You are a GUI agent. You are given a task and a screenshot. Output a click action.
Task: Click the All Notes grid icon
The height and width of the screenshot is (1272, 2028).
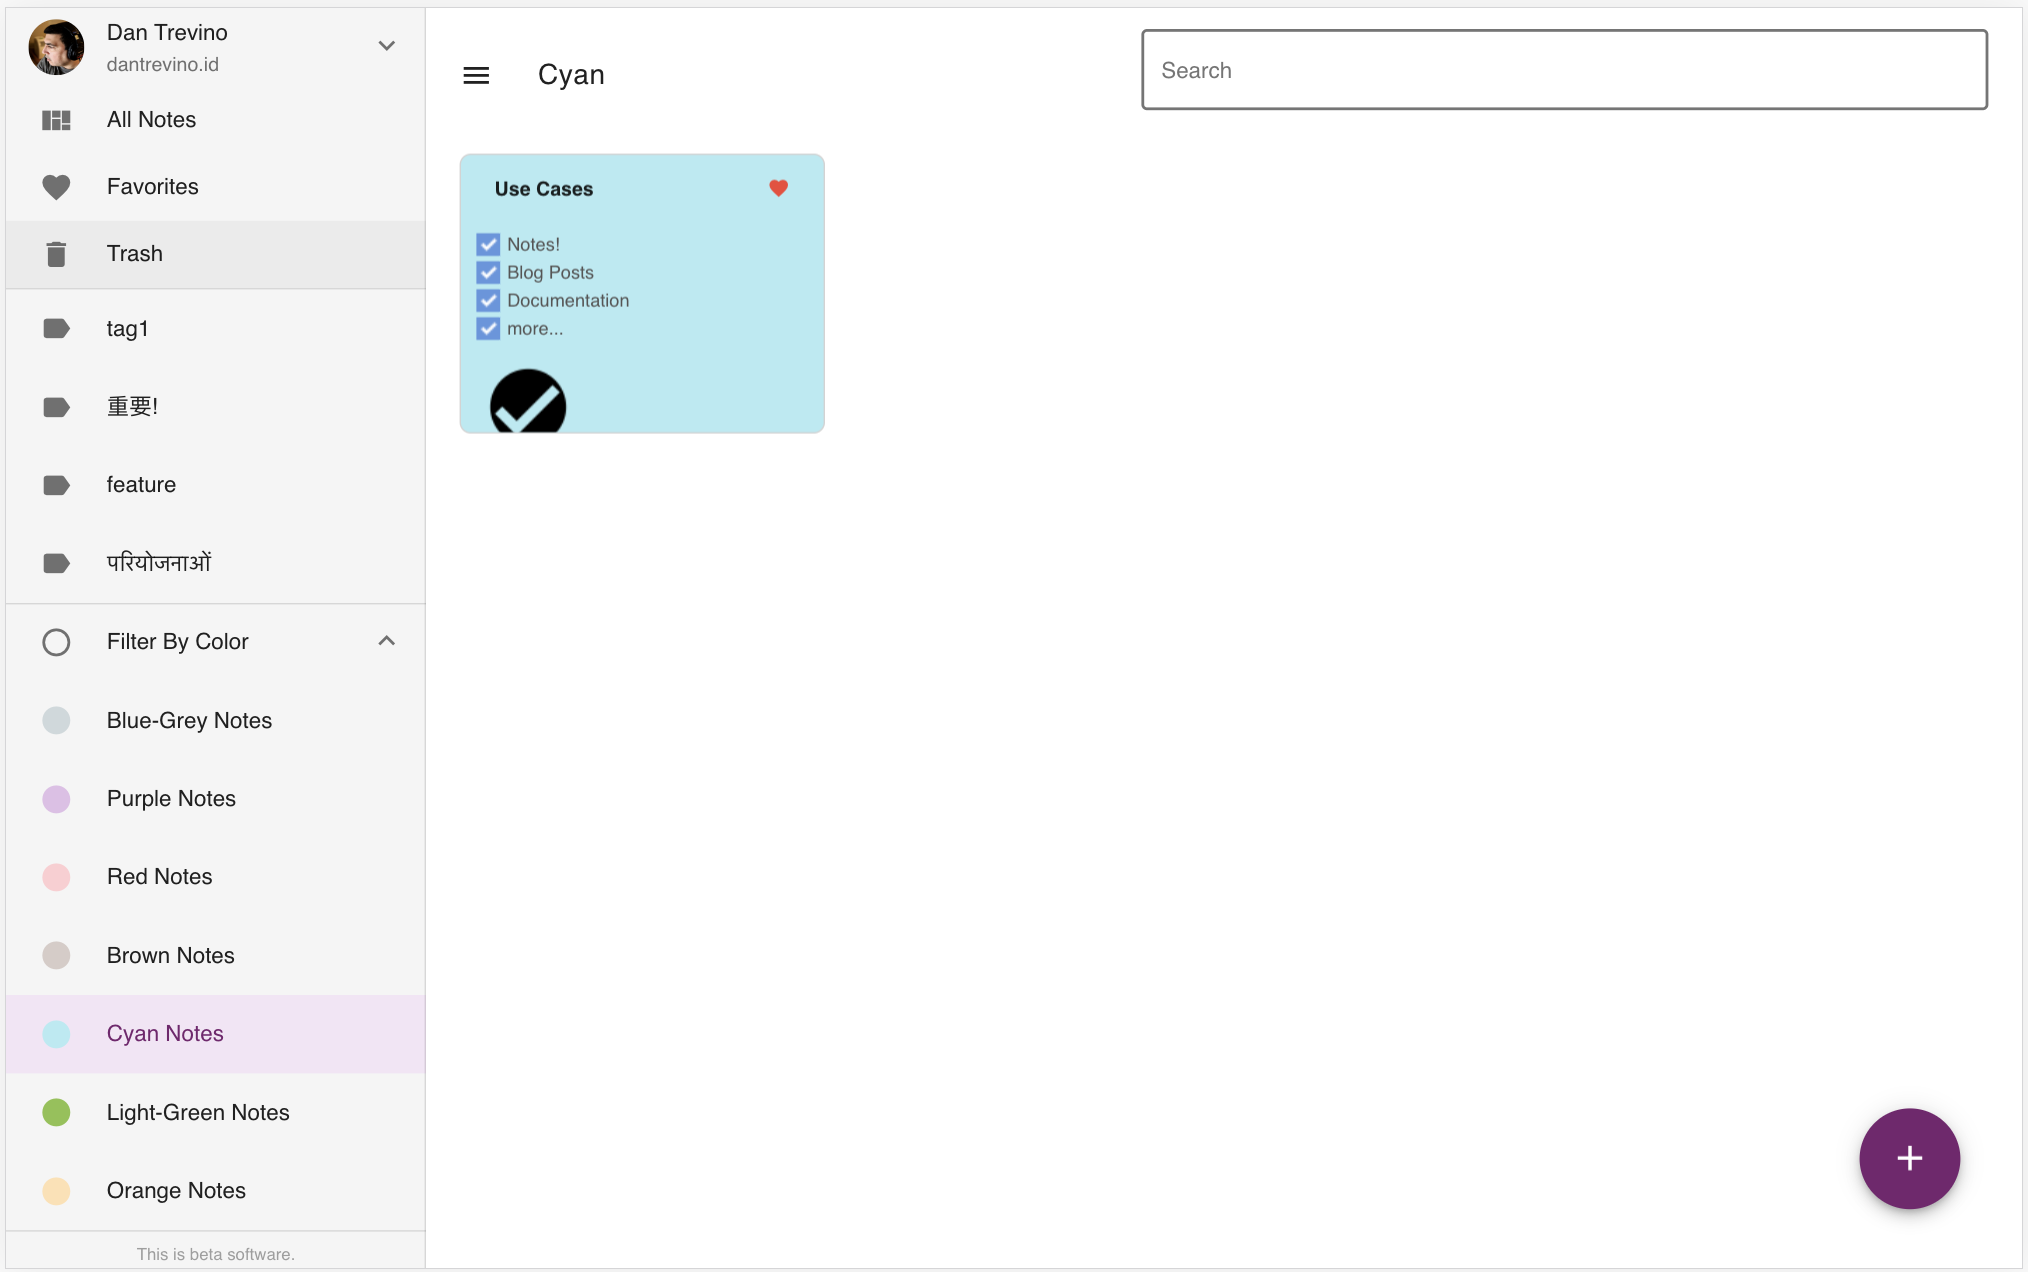(56, 120)
